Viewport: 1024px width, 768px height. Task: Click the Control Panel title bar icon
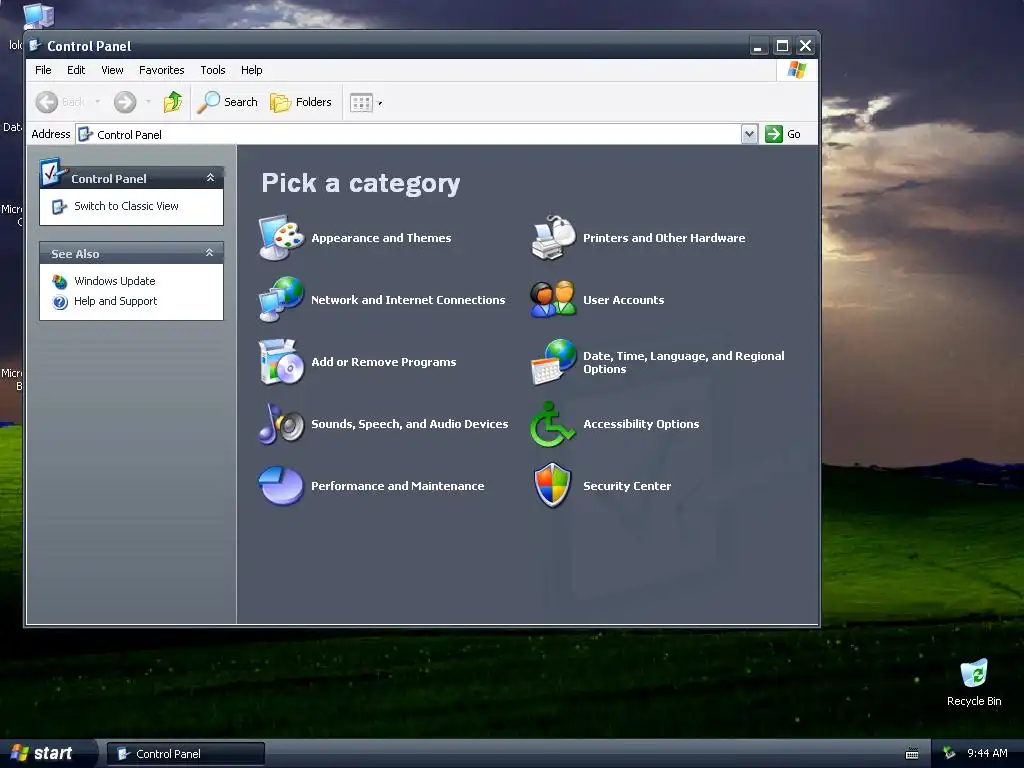35,46
